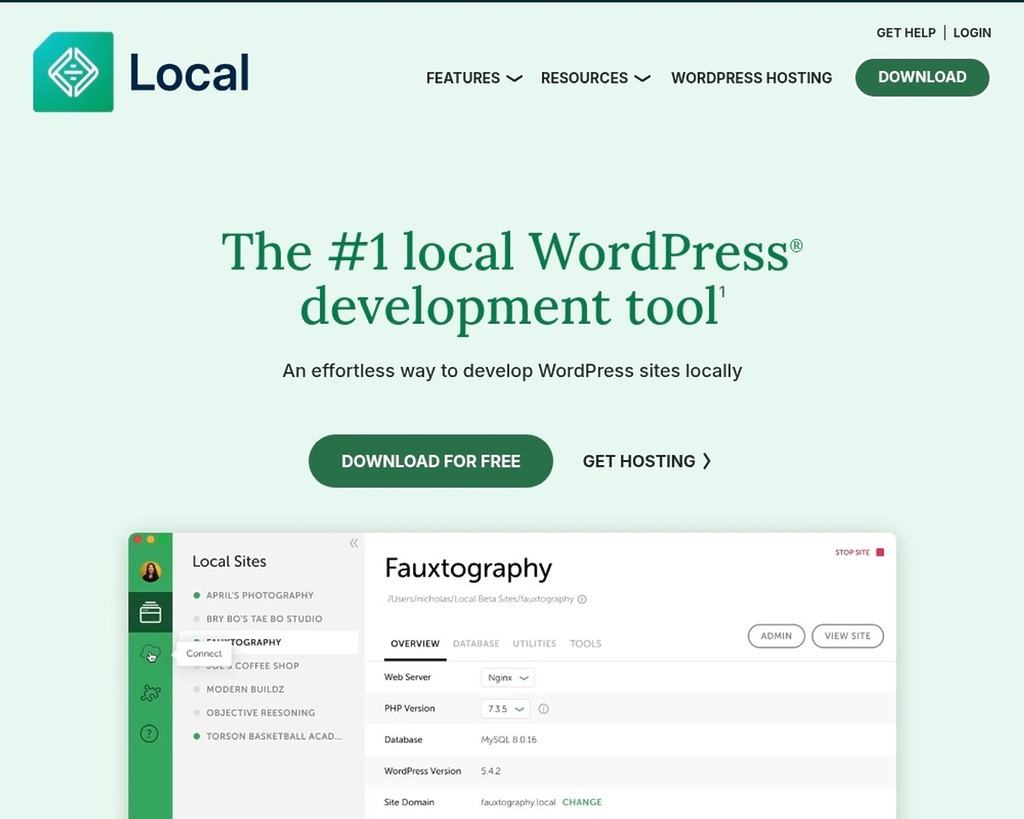Switch to the Database tab

pos(476,644)
